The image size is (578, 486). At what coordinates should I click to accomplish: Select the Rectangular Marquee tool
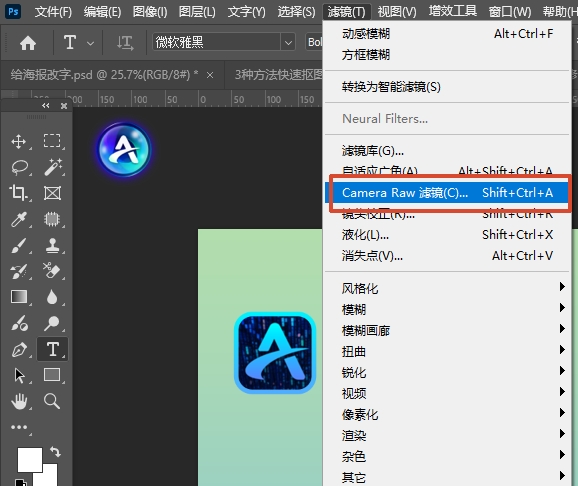click(52, 141)
